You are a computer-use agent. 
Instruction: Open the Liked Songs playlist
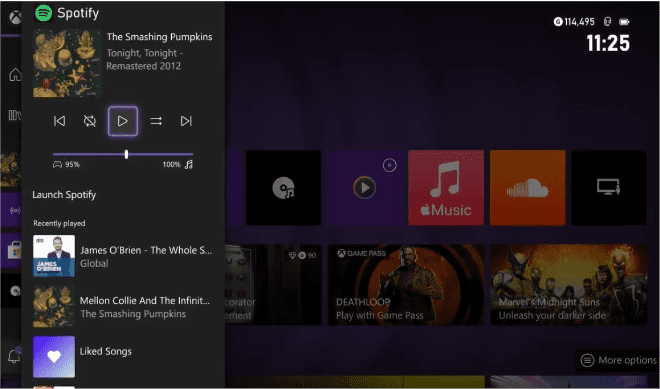[123, 357]
